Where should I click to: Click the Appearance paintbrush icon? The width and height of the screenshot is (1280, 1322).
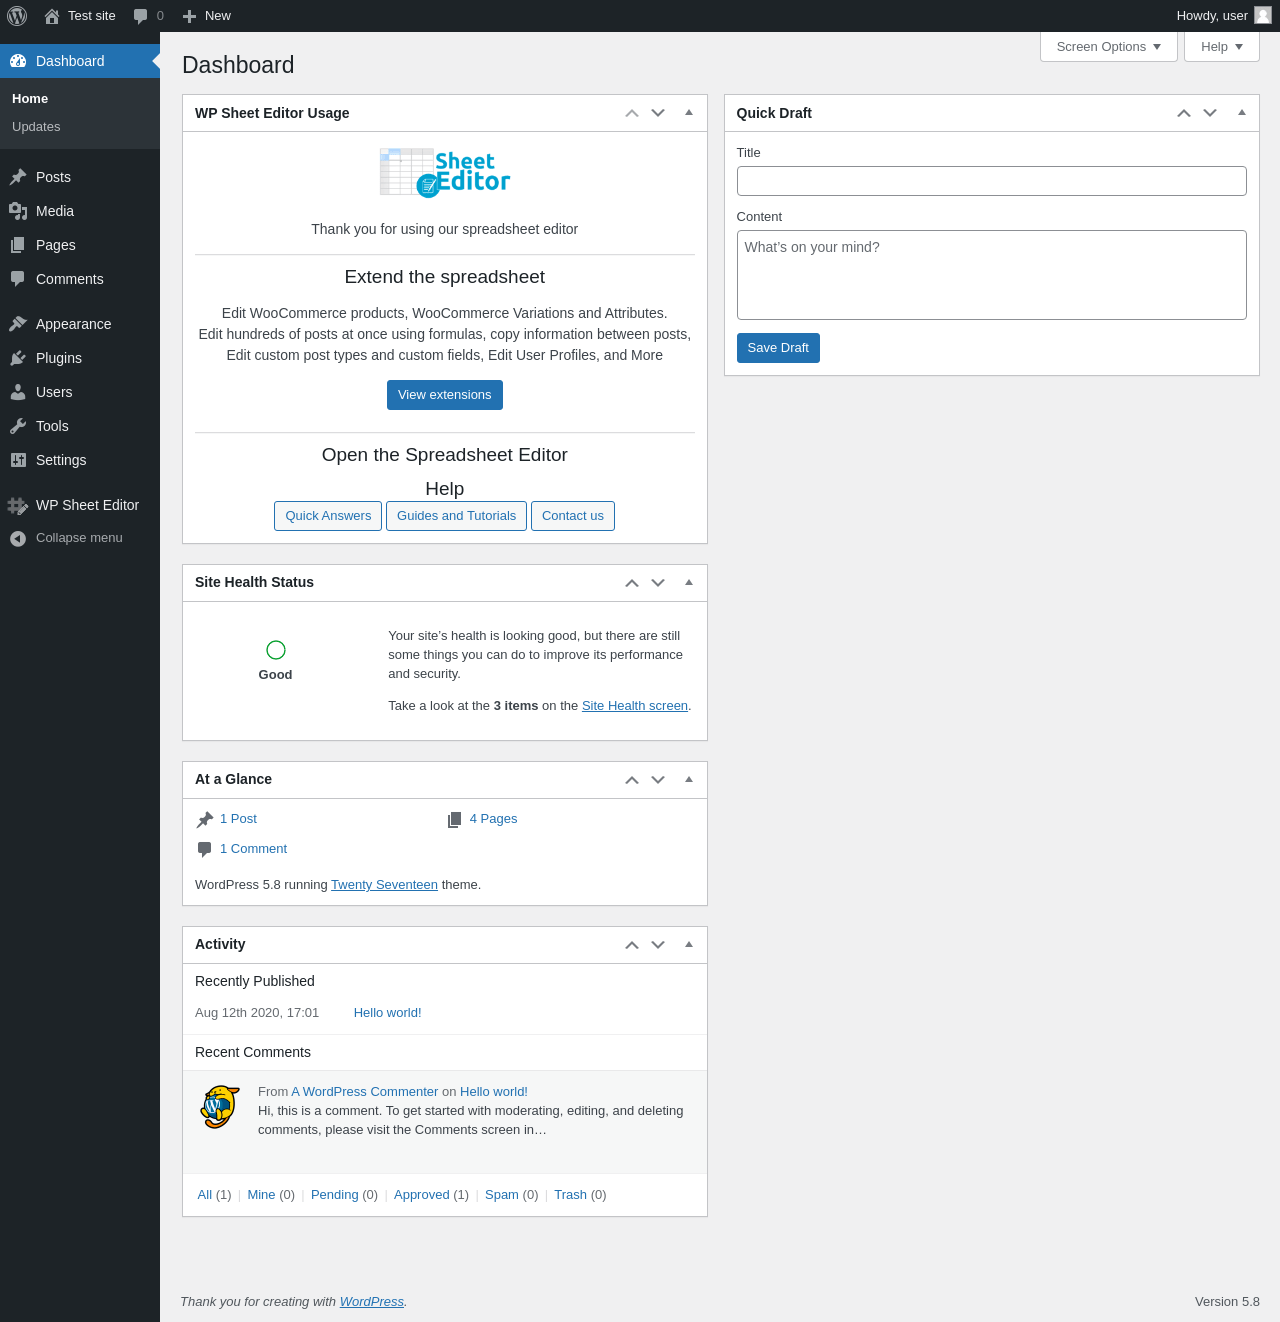tap(18, 324)
